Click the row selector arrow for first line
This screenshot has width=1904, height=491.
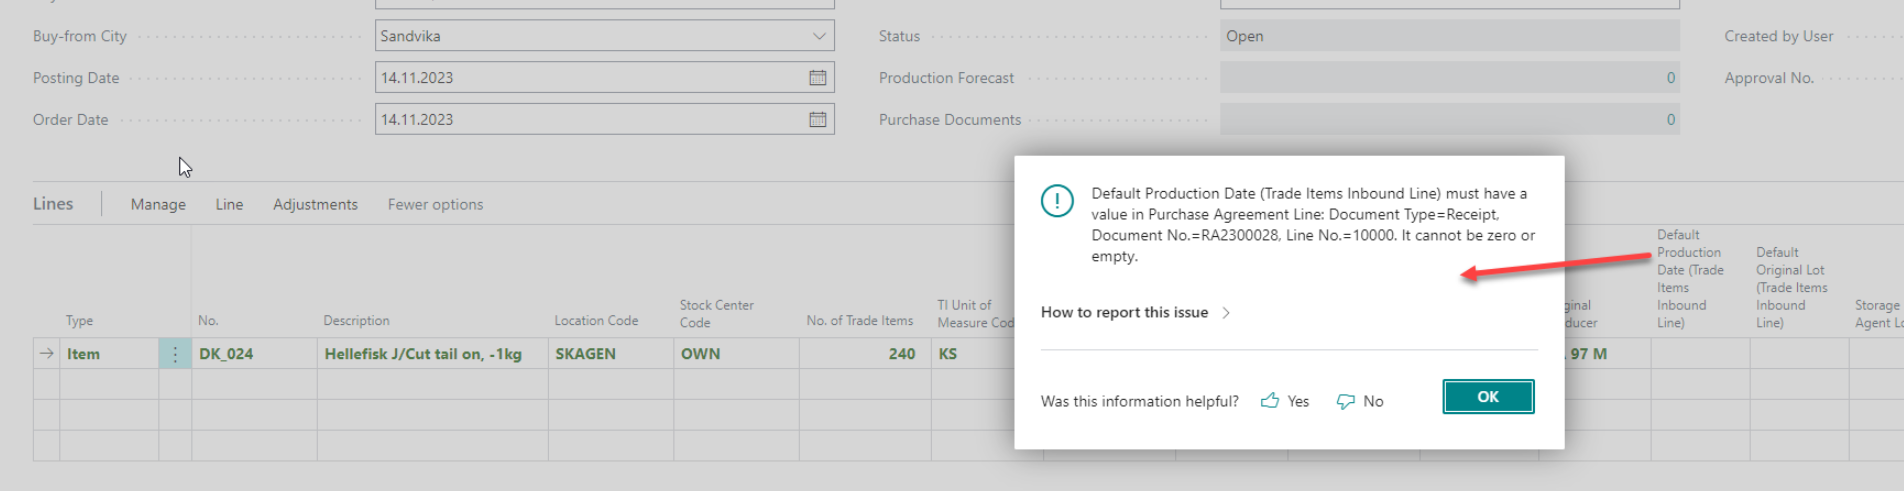click(x=47, y=354)
